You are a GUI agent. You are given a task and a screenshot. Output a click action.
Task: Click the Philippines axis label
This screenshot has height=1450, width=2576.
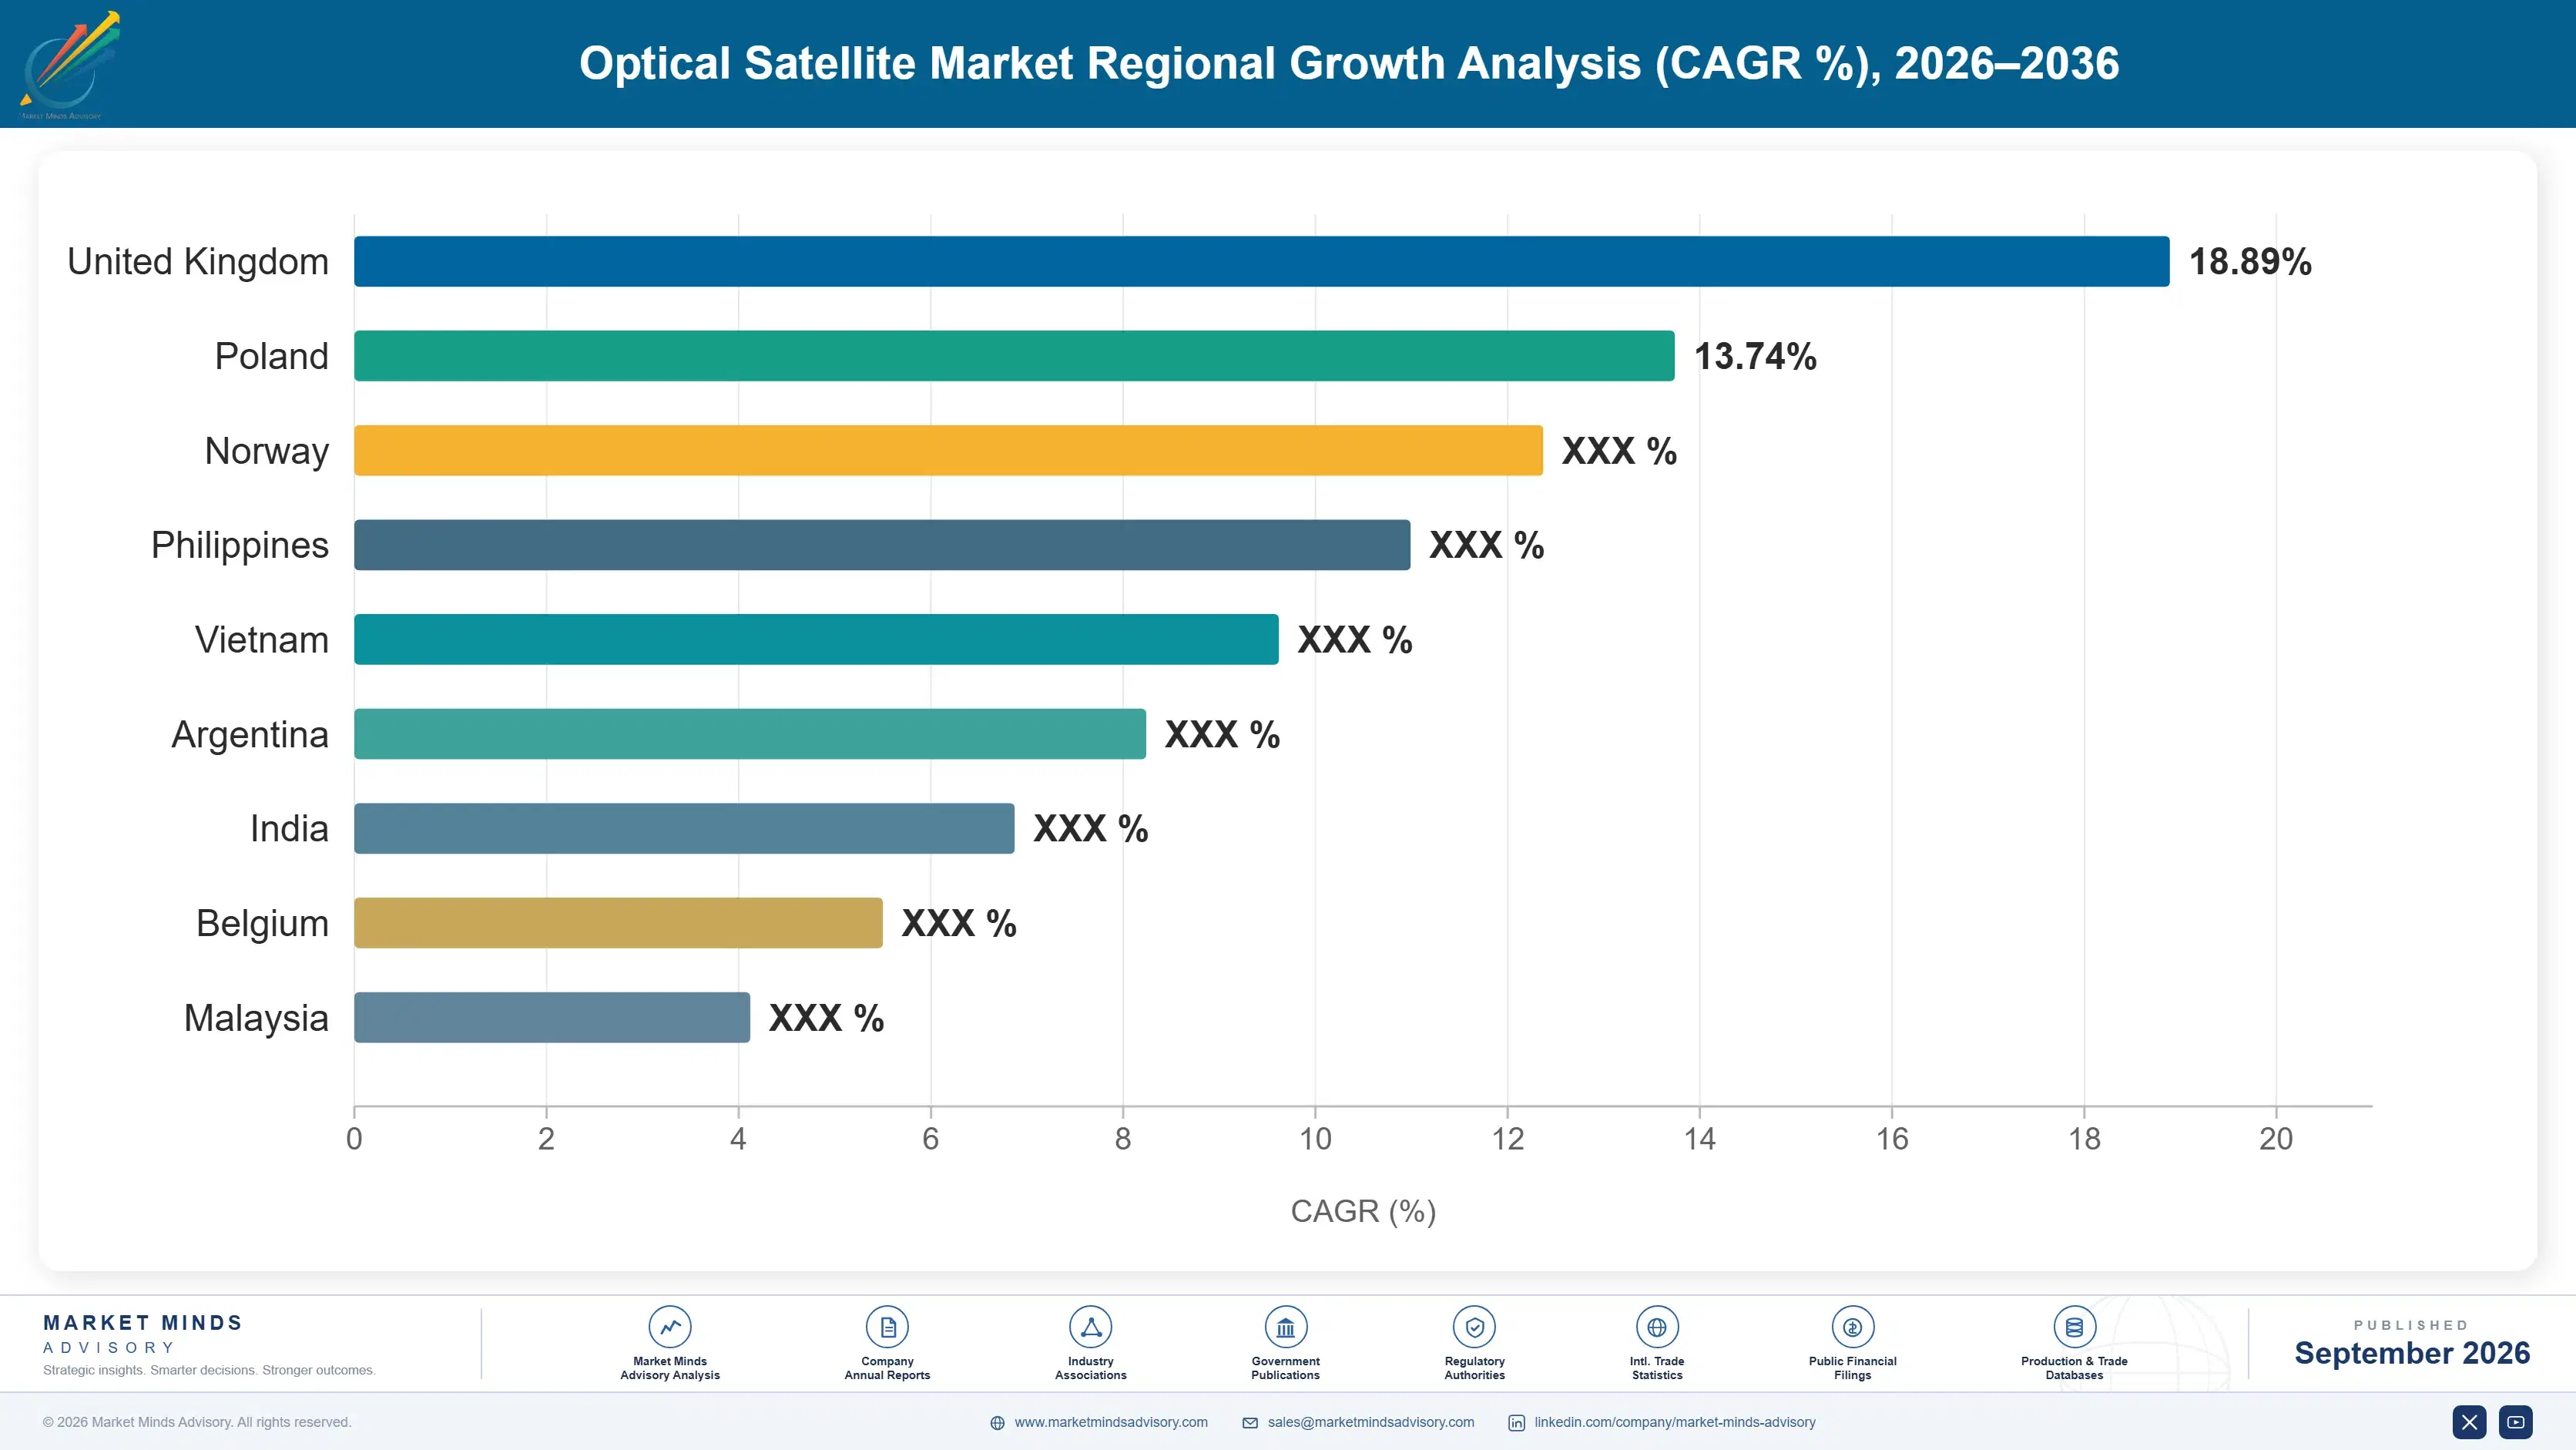[240, 546]
